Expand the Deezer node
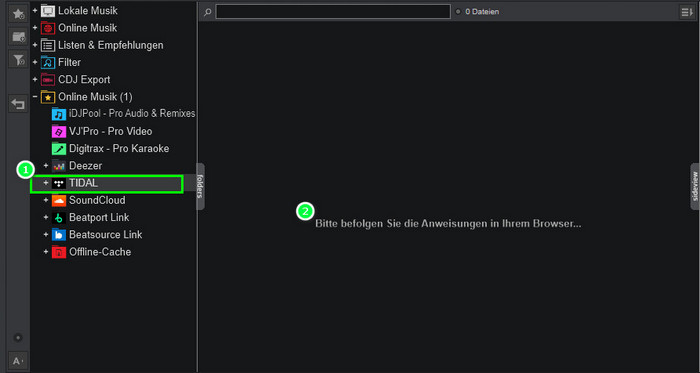 coord(46,166)
